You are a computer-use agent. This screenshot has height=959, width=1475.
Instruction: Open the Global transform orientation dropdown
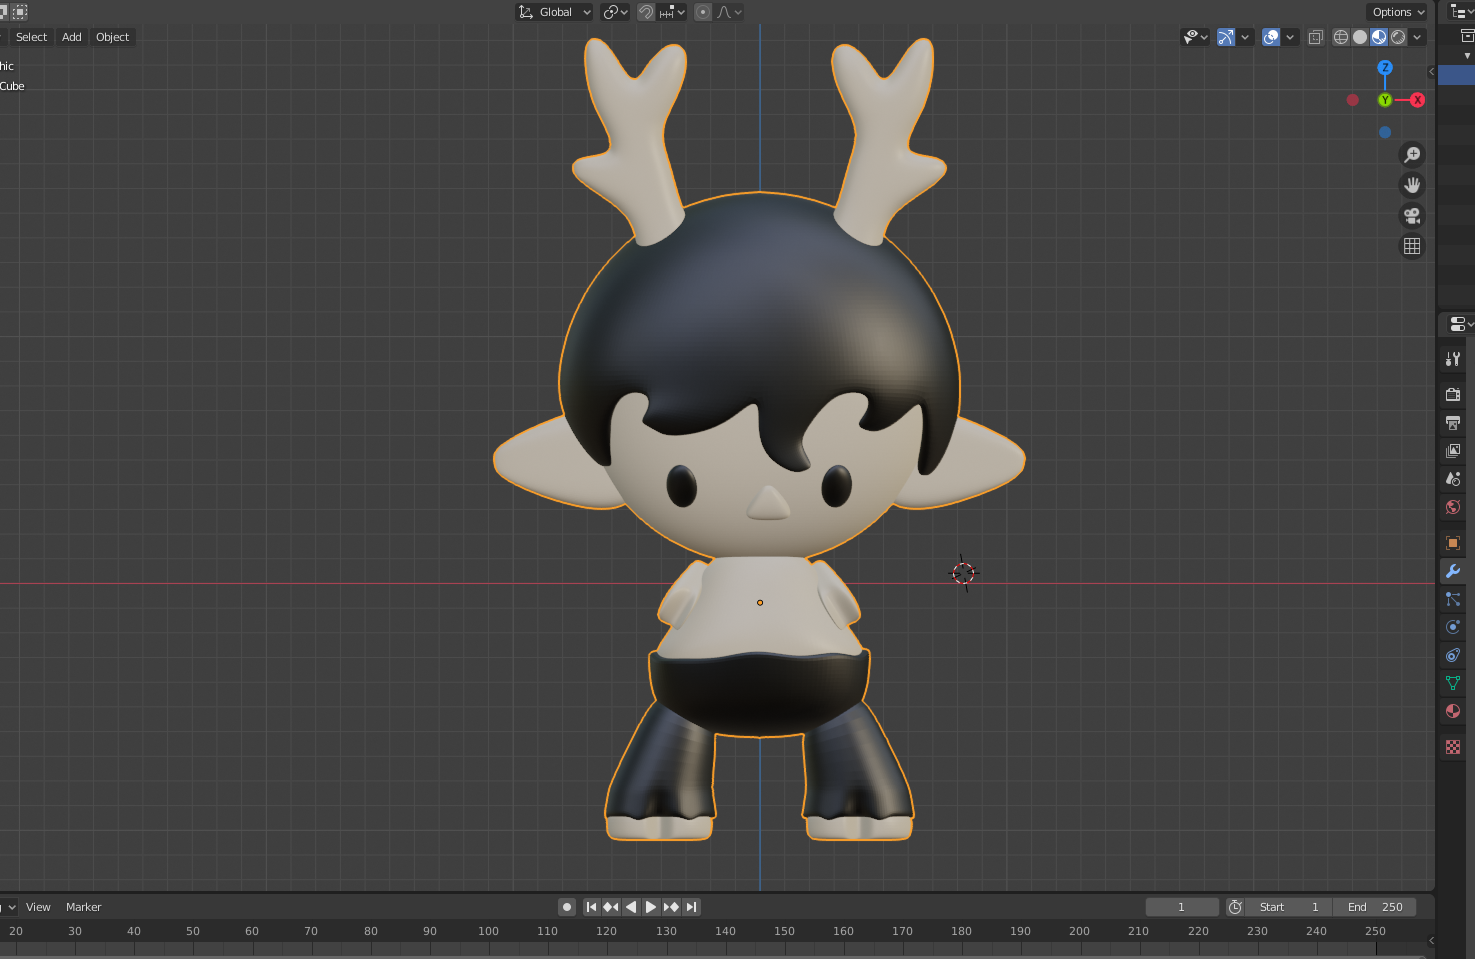553,11
